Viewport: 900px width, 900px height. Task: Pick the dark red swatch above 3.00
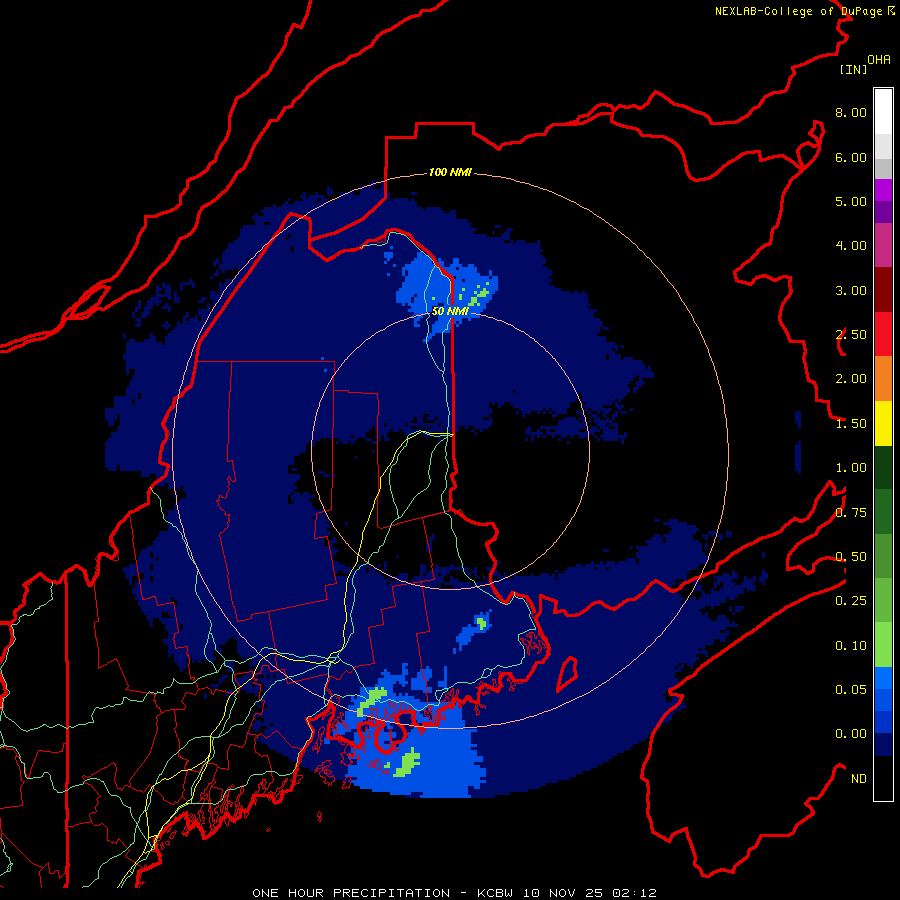883,290
